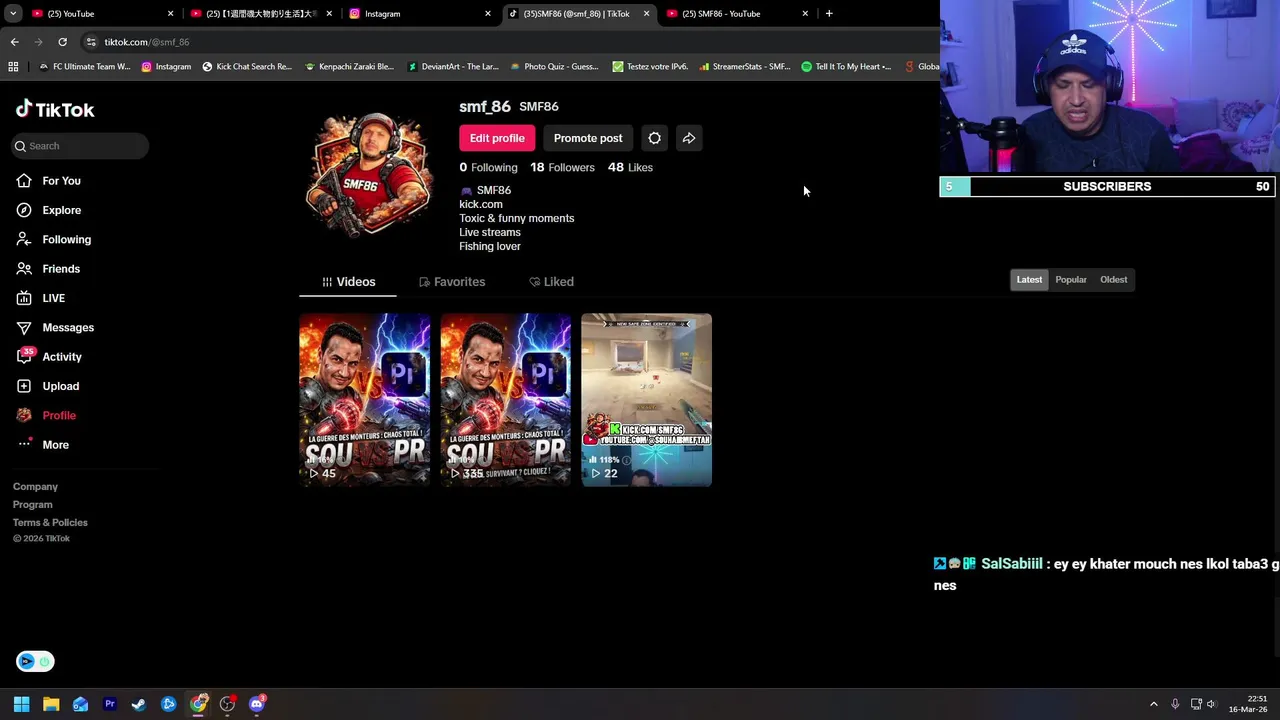Open Profile in sidebar
This screenshot has width=1280, height=720.
pyautogui.click(x=59, y=415)
